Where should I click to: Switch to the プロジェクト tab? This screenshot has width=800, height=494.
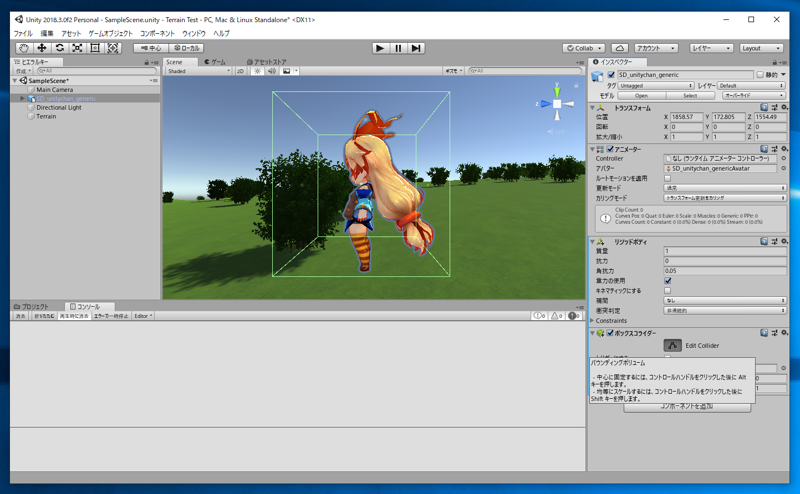[32, 307]
